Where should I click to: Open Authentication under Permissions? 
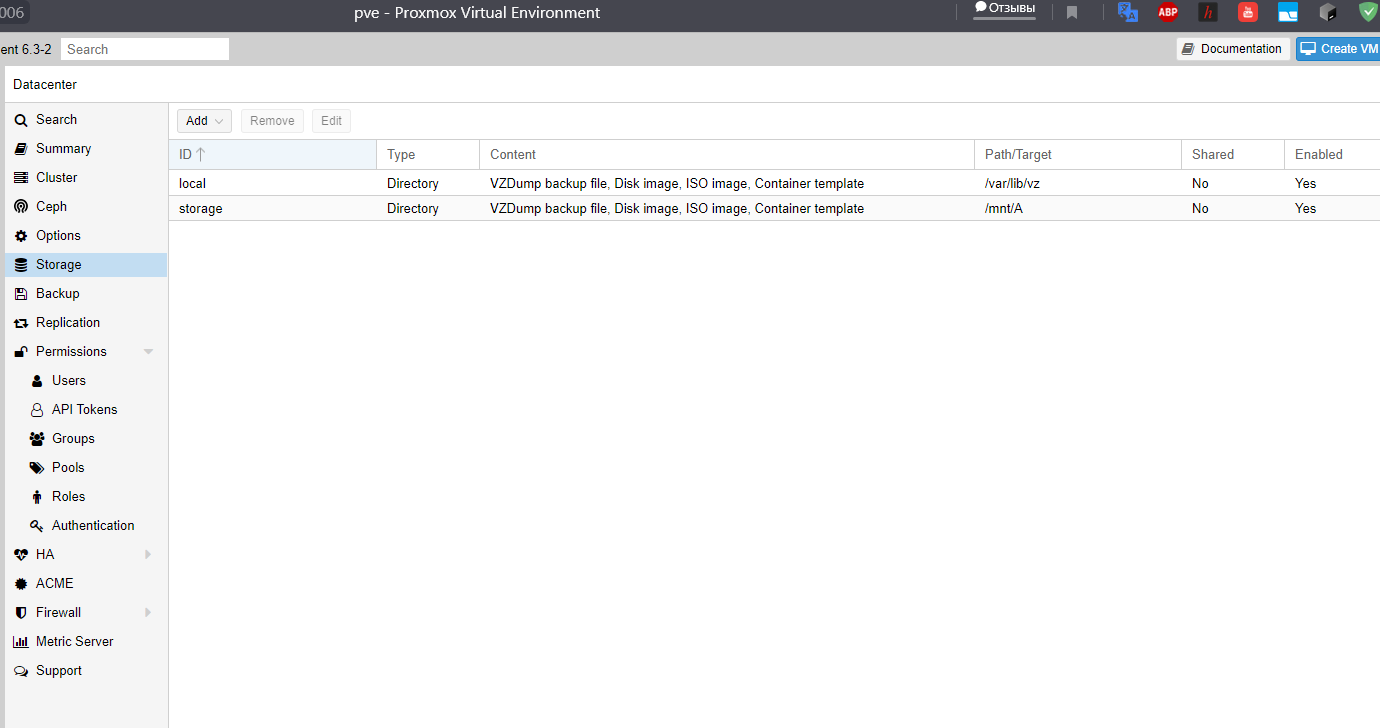(x=93, y=526)
